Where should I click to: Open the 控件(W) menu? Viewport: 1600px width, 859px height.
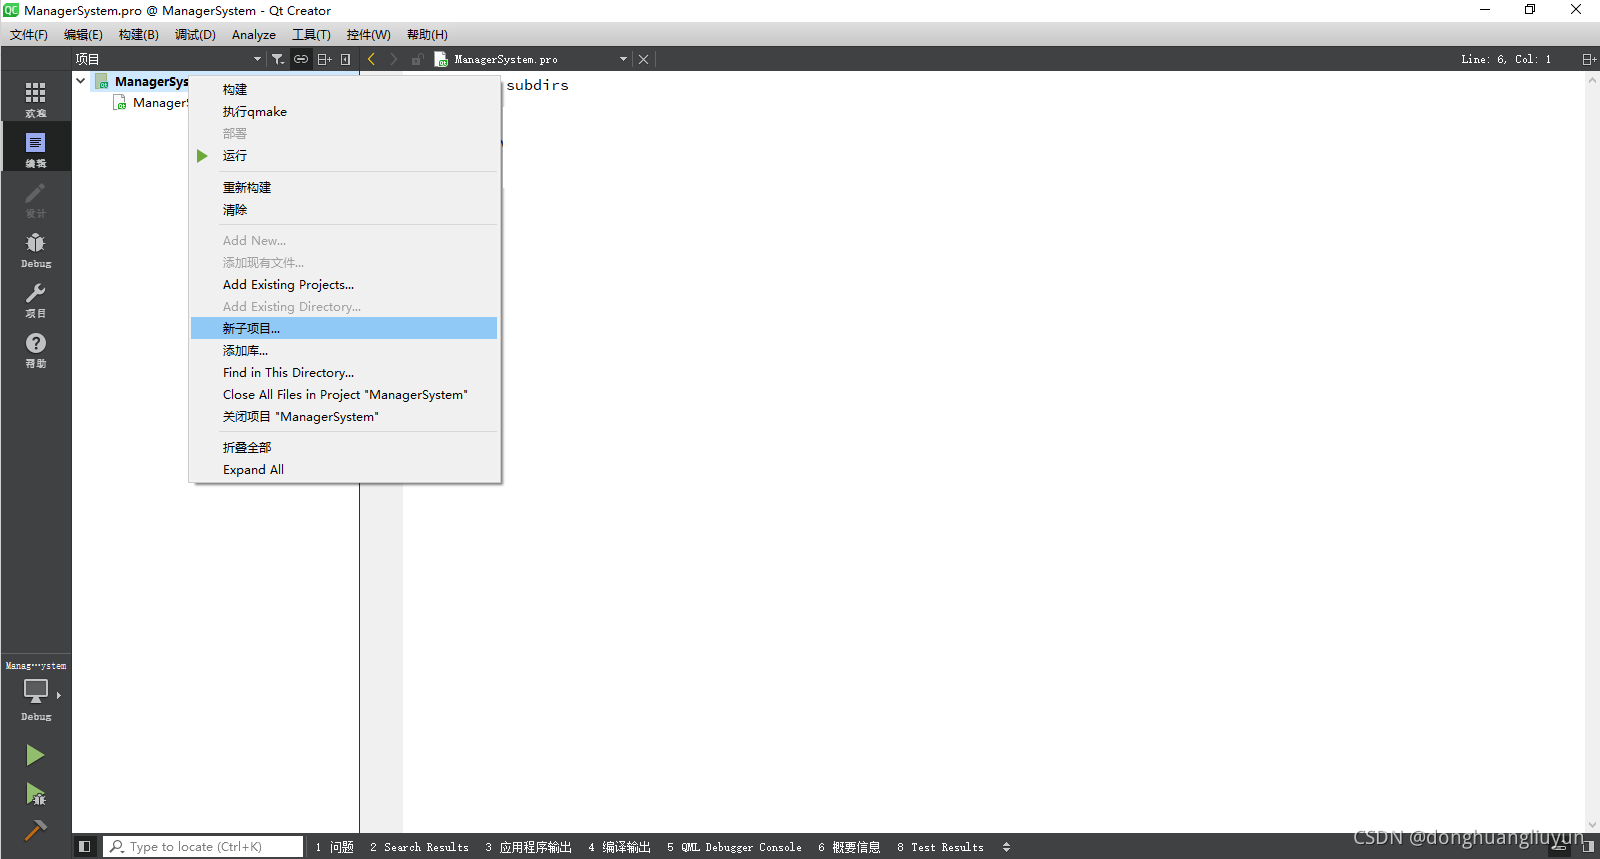(369, 35)
